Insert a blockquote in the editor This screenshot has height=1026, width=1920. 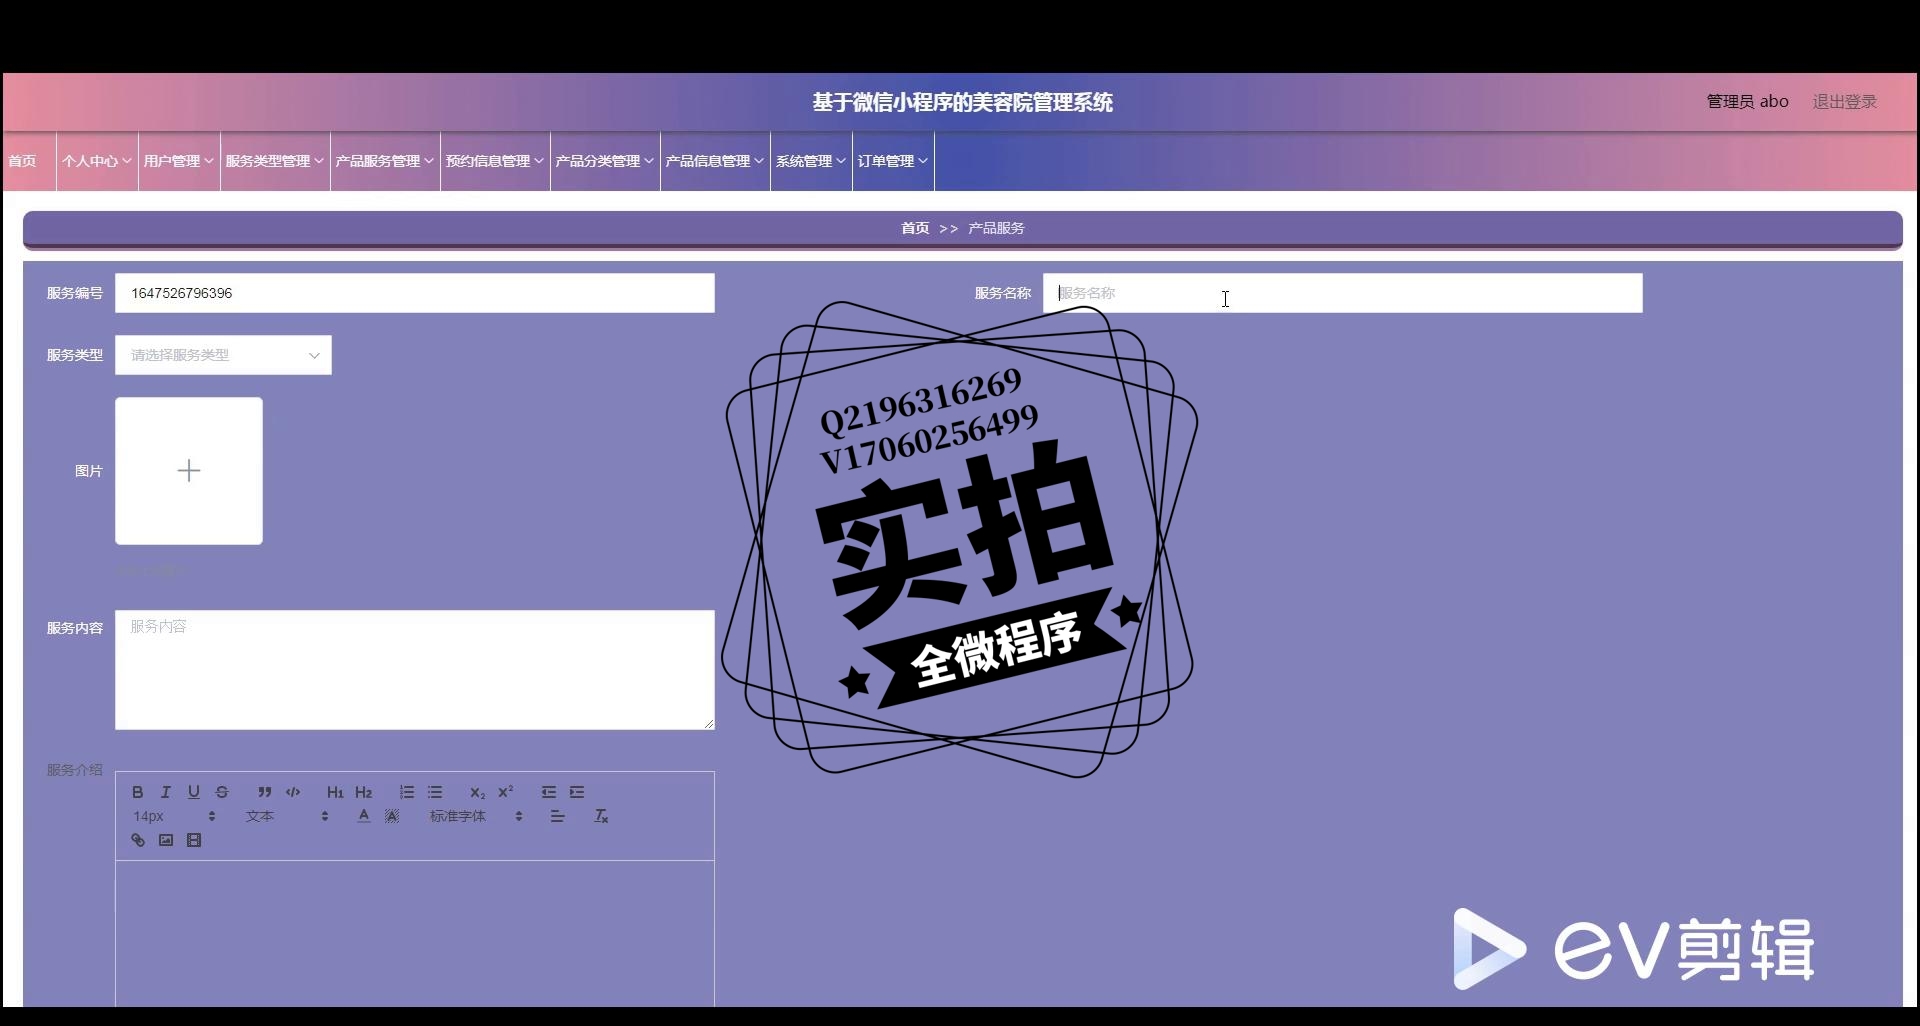(265, 792)
